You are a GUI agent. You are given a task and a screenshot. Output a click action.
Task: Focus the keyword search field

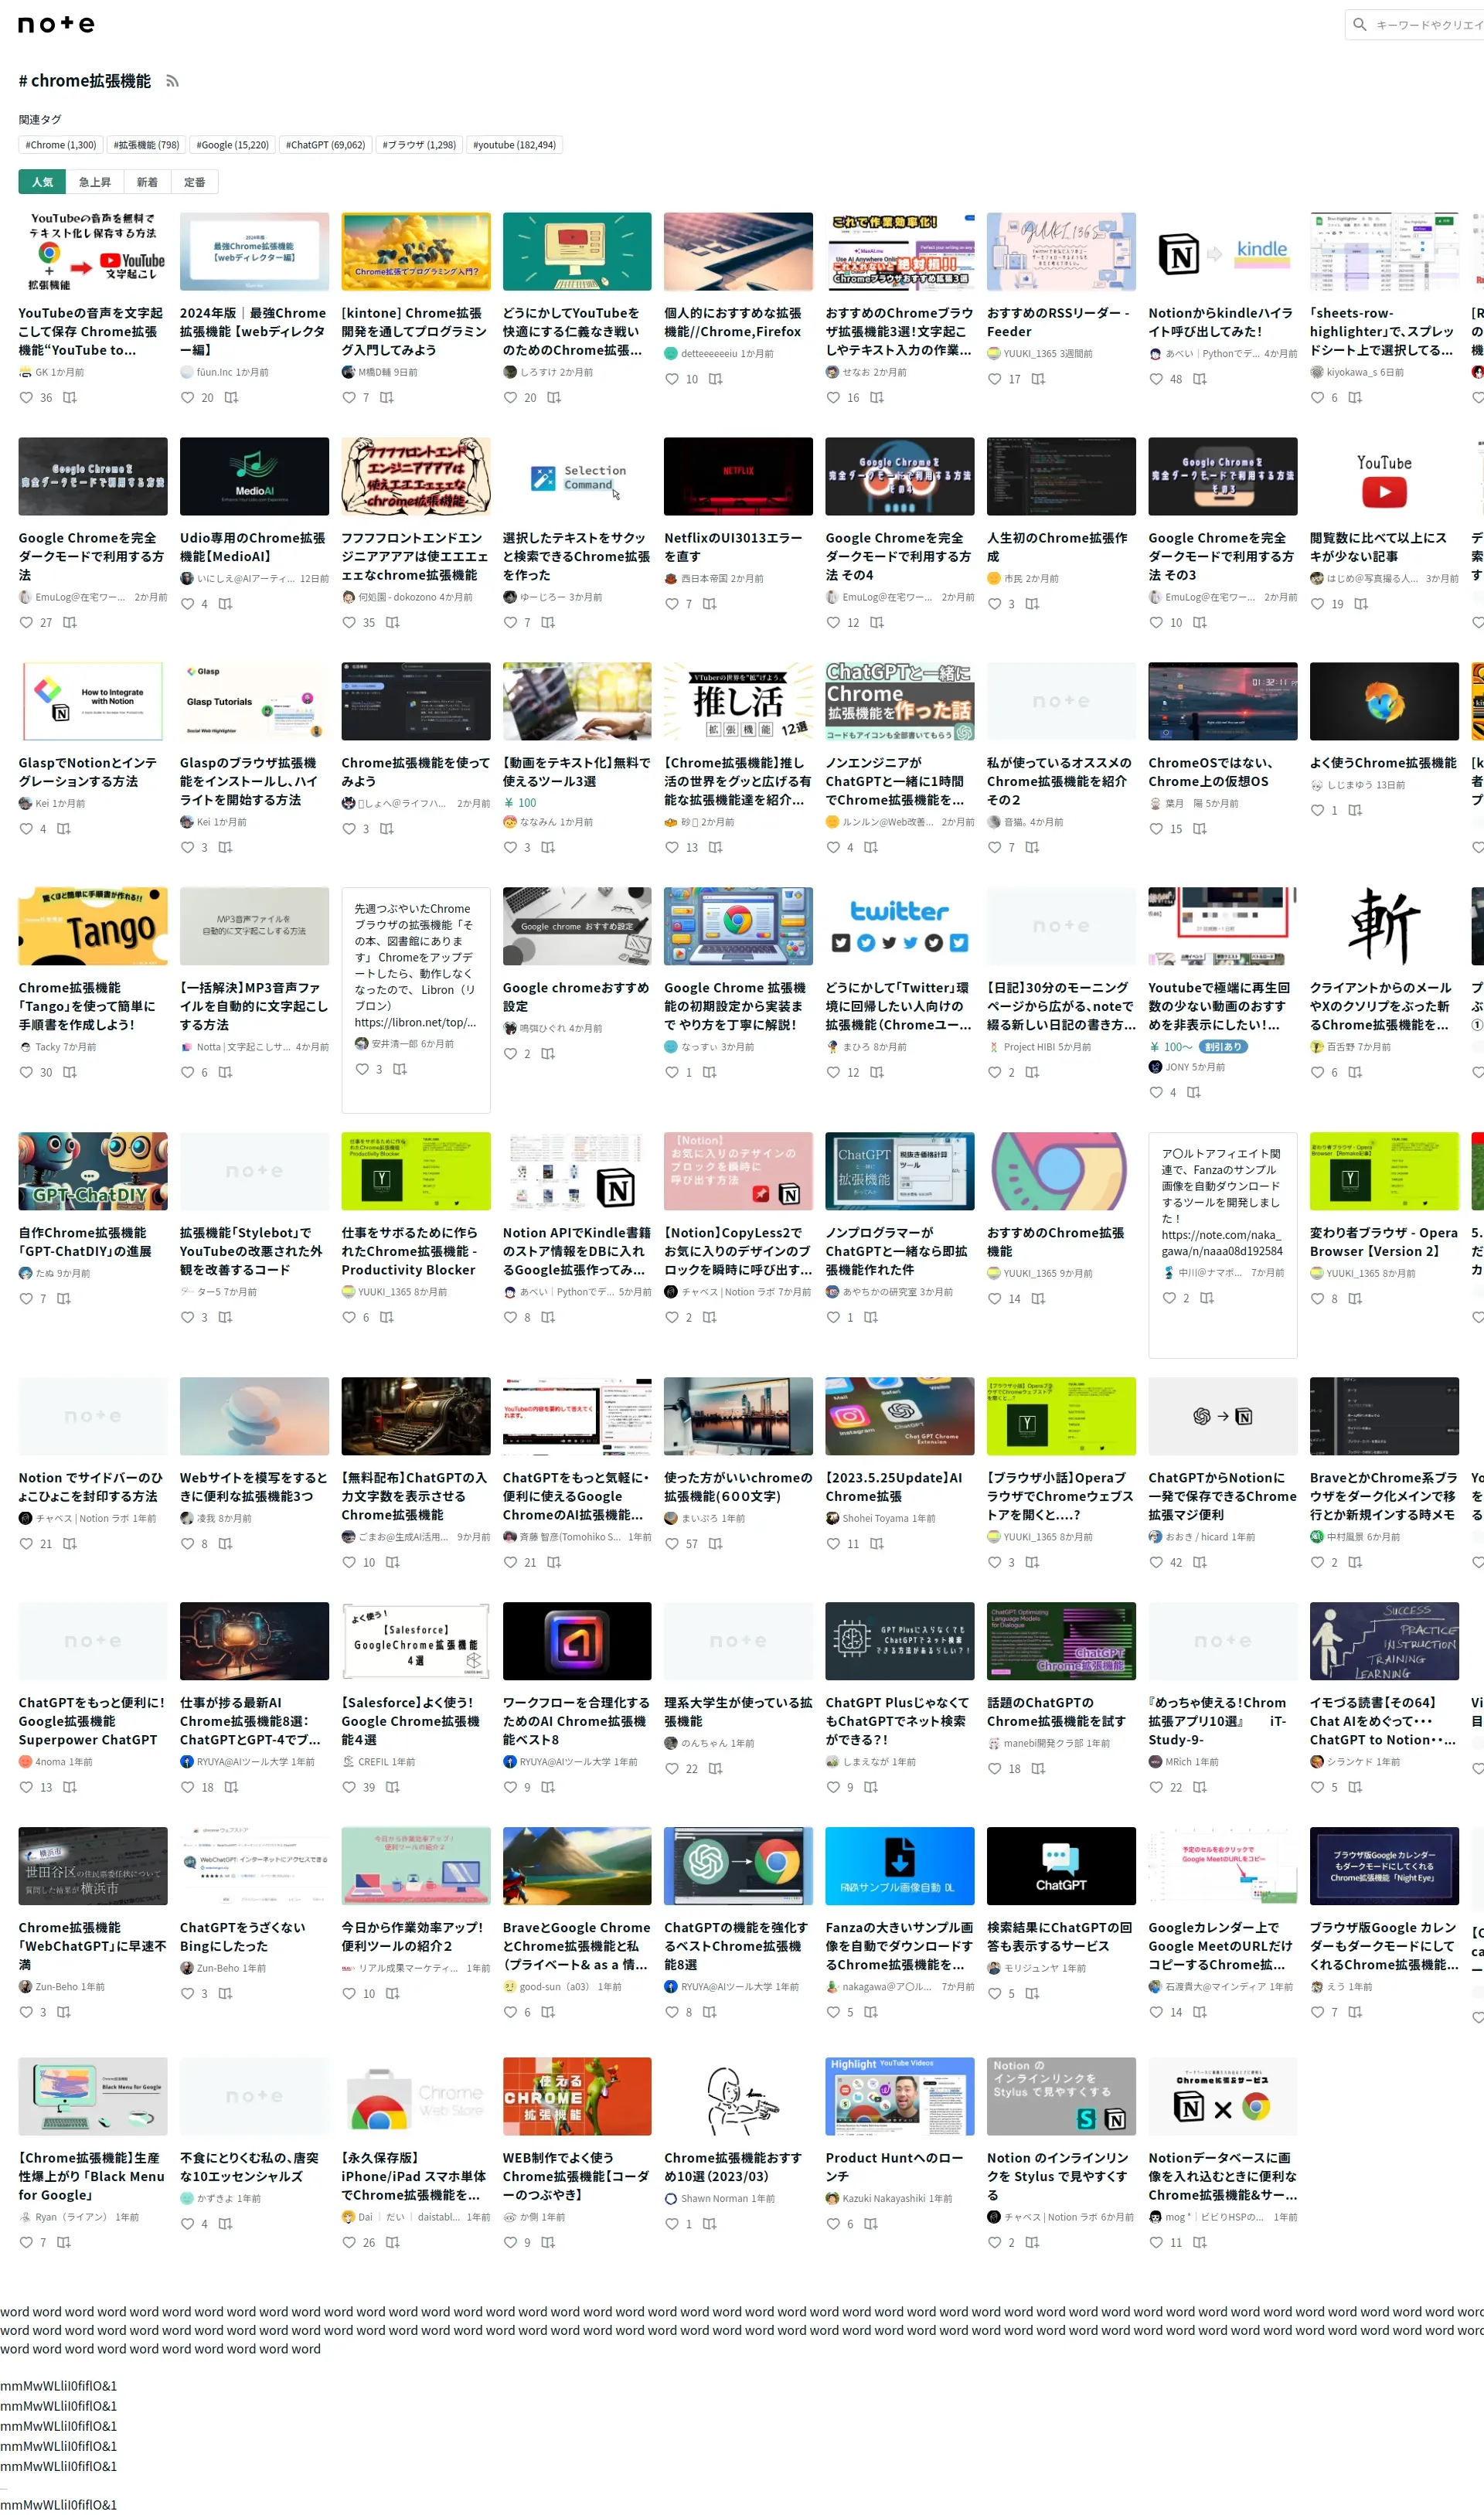click(x=1428, y=25)
